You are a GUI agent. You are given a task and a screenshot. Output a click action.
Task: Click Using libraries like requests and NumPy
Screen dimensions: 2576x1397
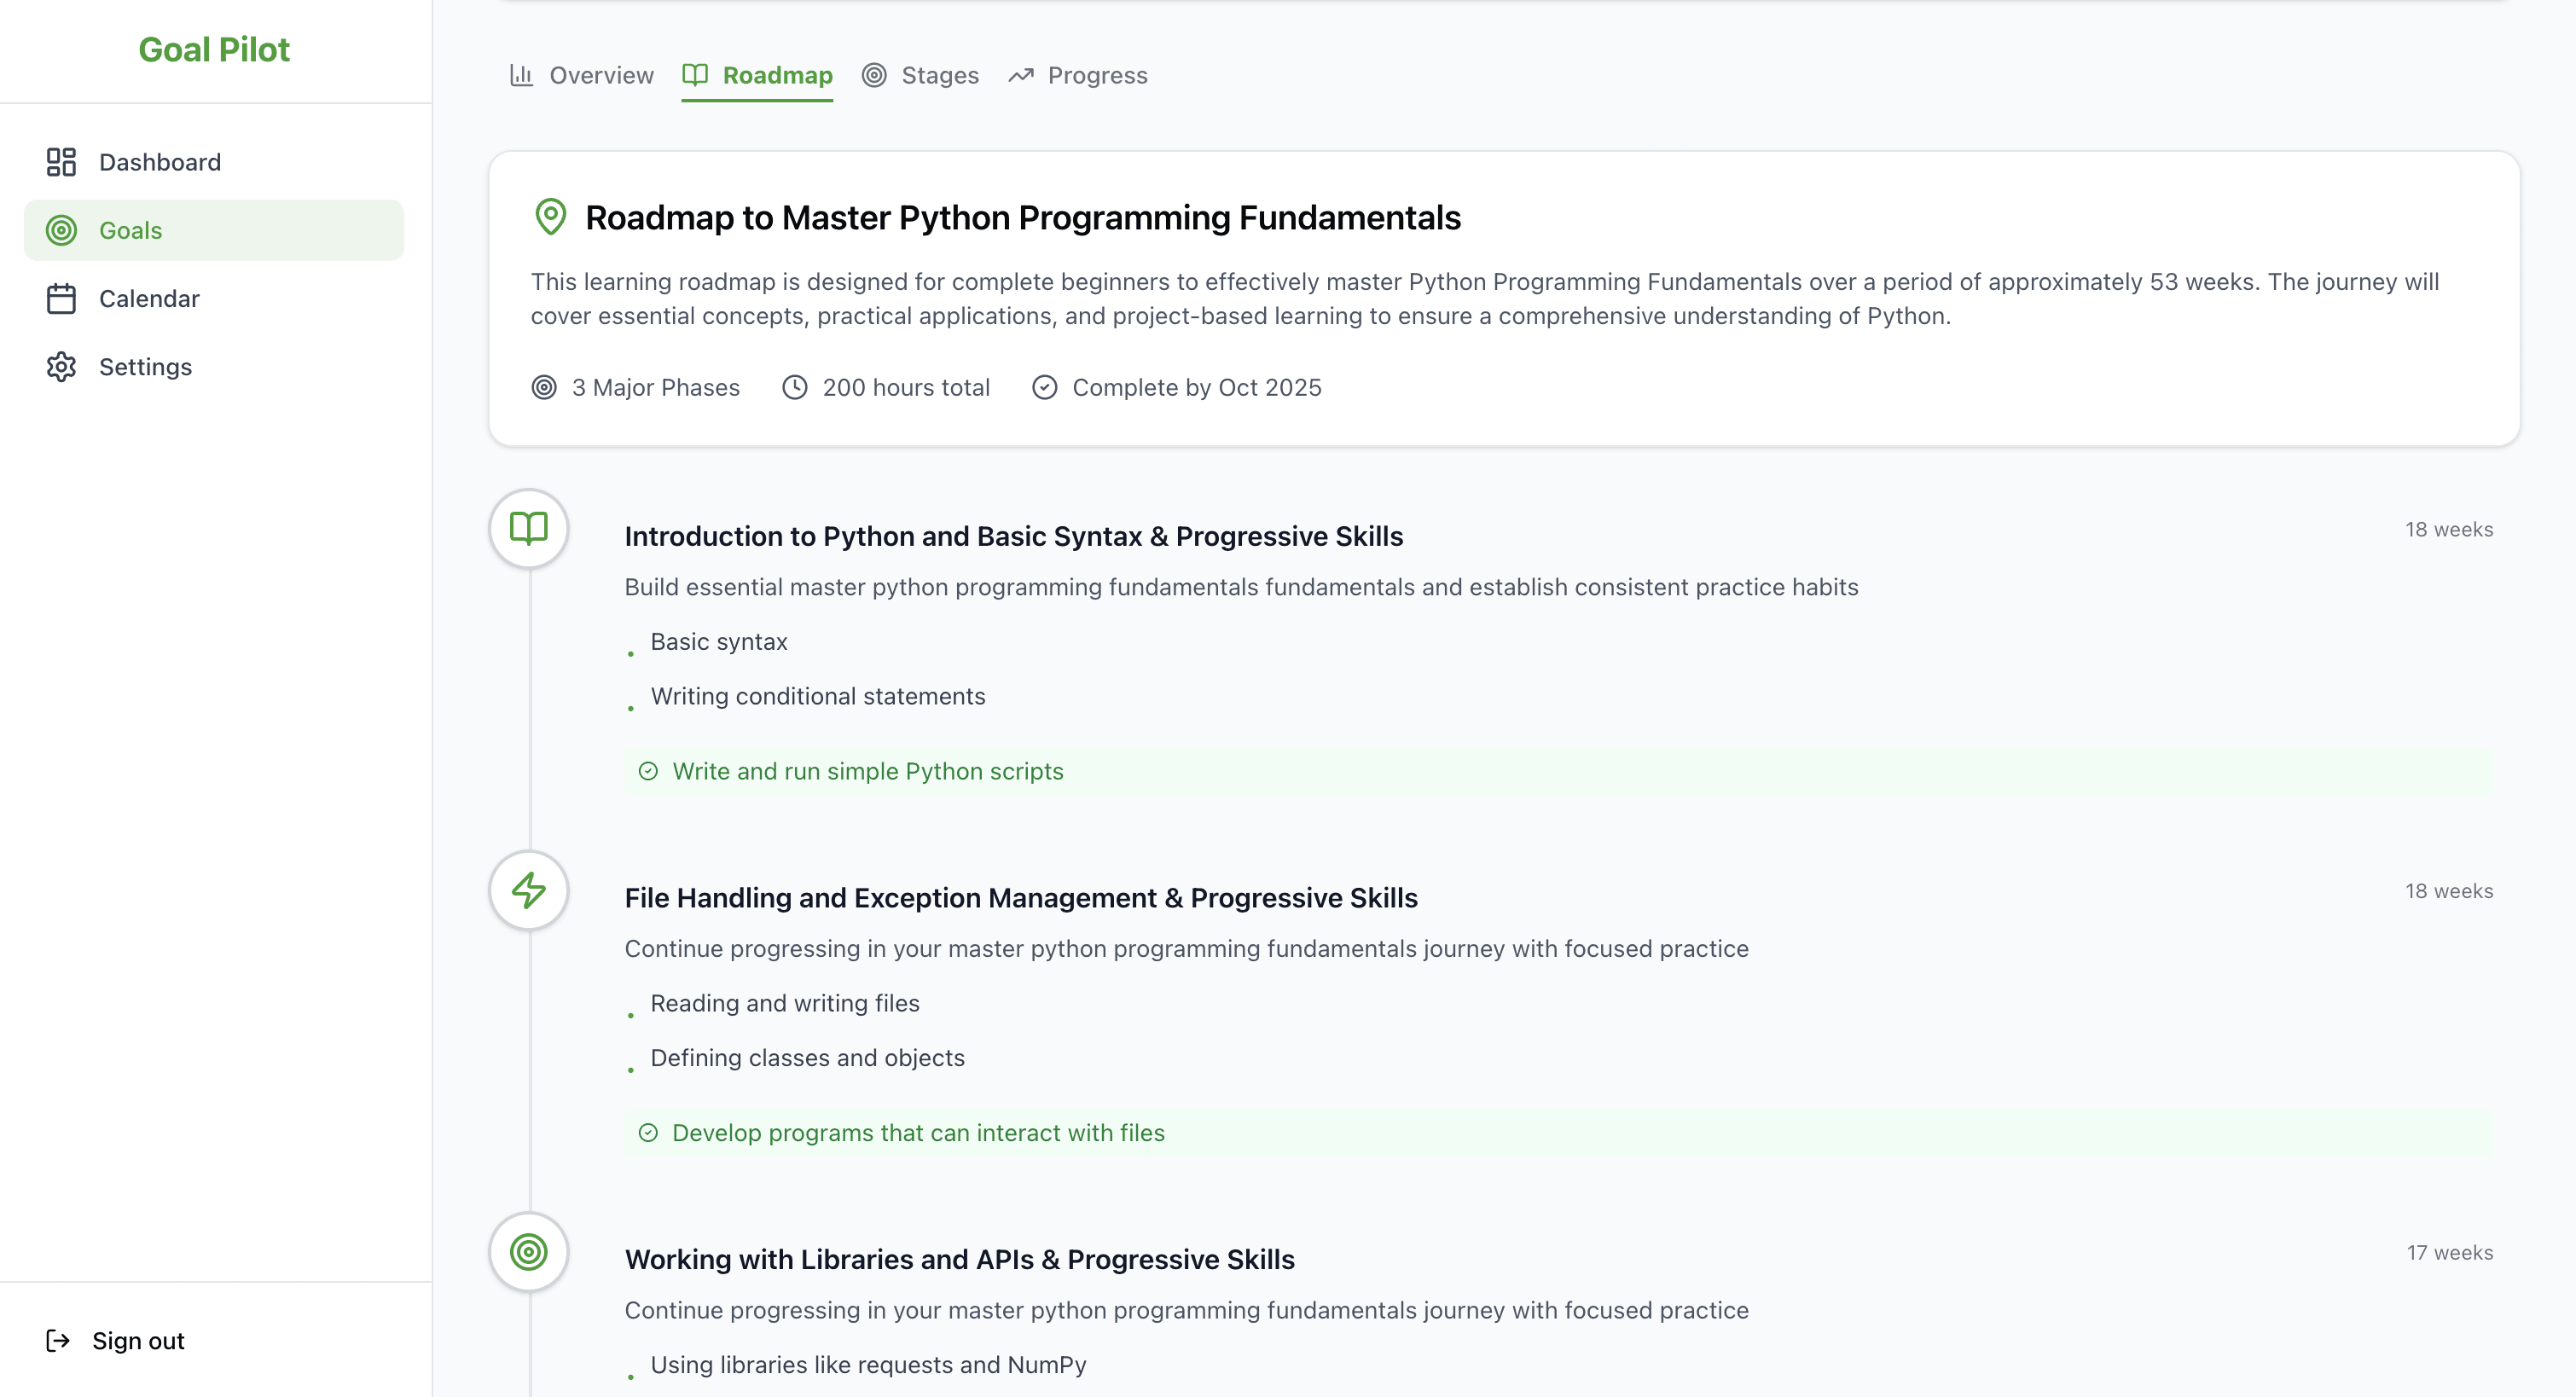point(869,1365)
